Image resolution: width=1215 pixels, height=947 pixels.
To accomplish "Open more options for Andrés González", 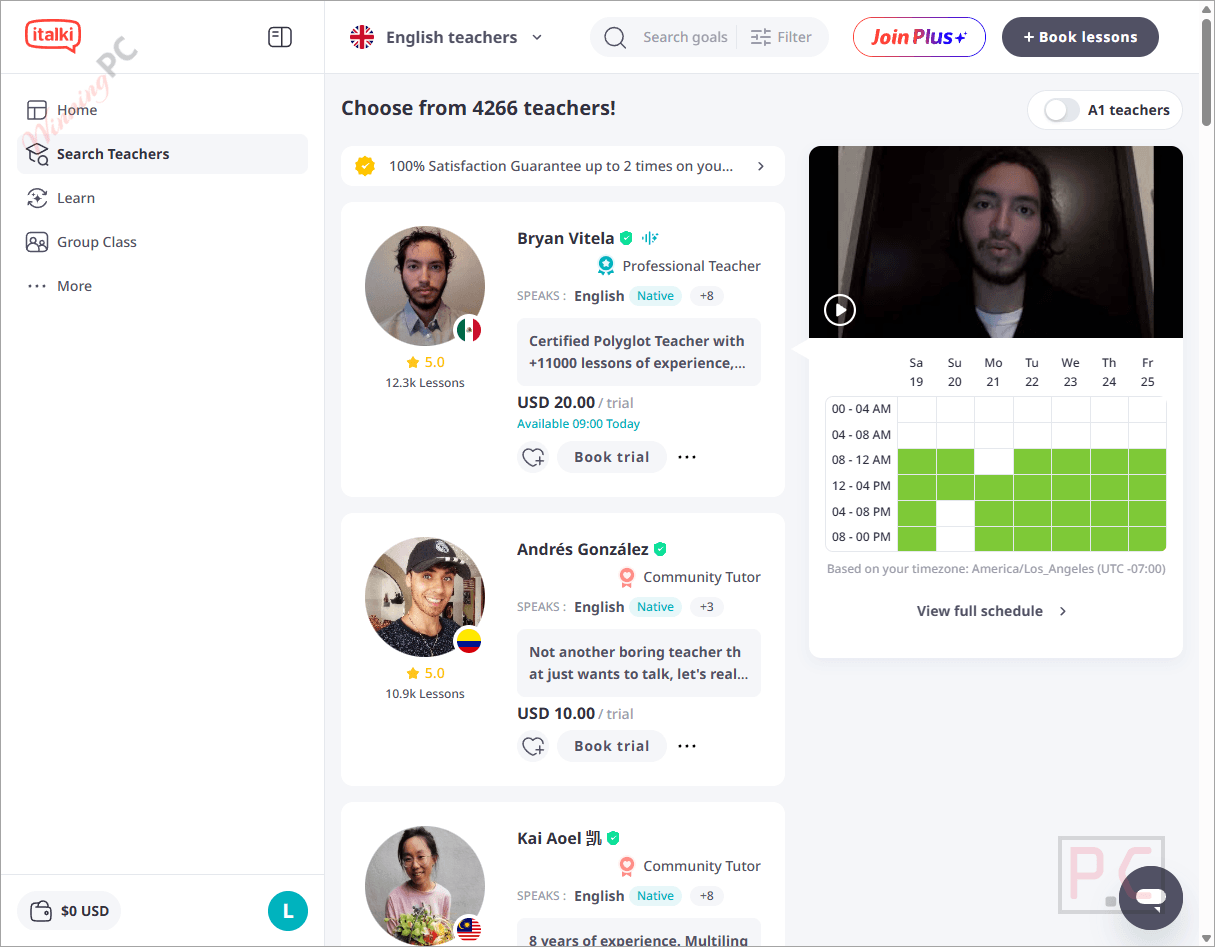I will (x=687, y=746).
